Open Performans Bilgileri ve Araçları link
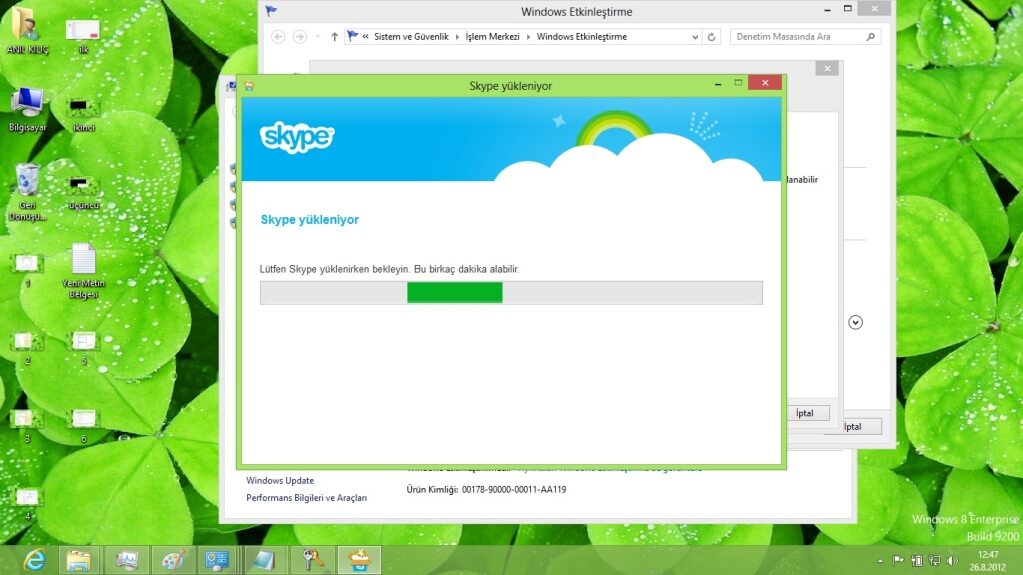The image size is (1023, 575). pyautogui.click(x=306, y=498)
